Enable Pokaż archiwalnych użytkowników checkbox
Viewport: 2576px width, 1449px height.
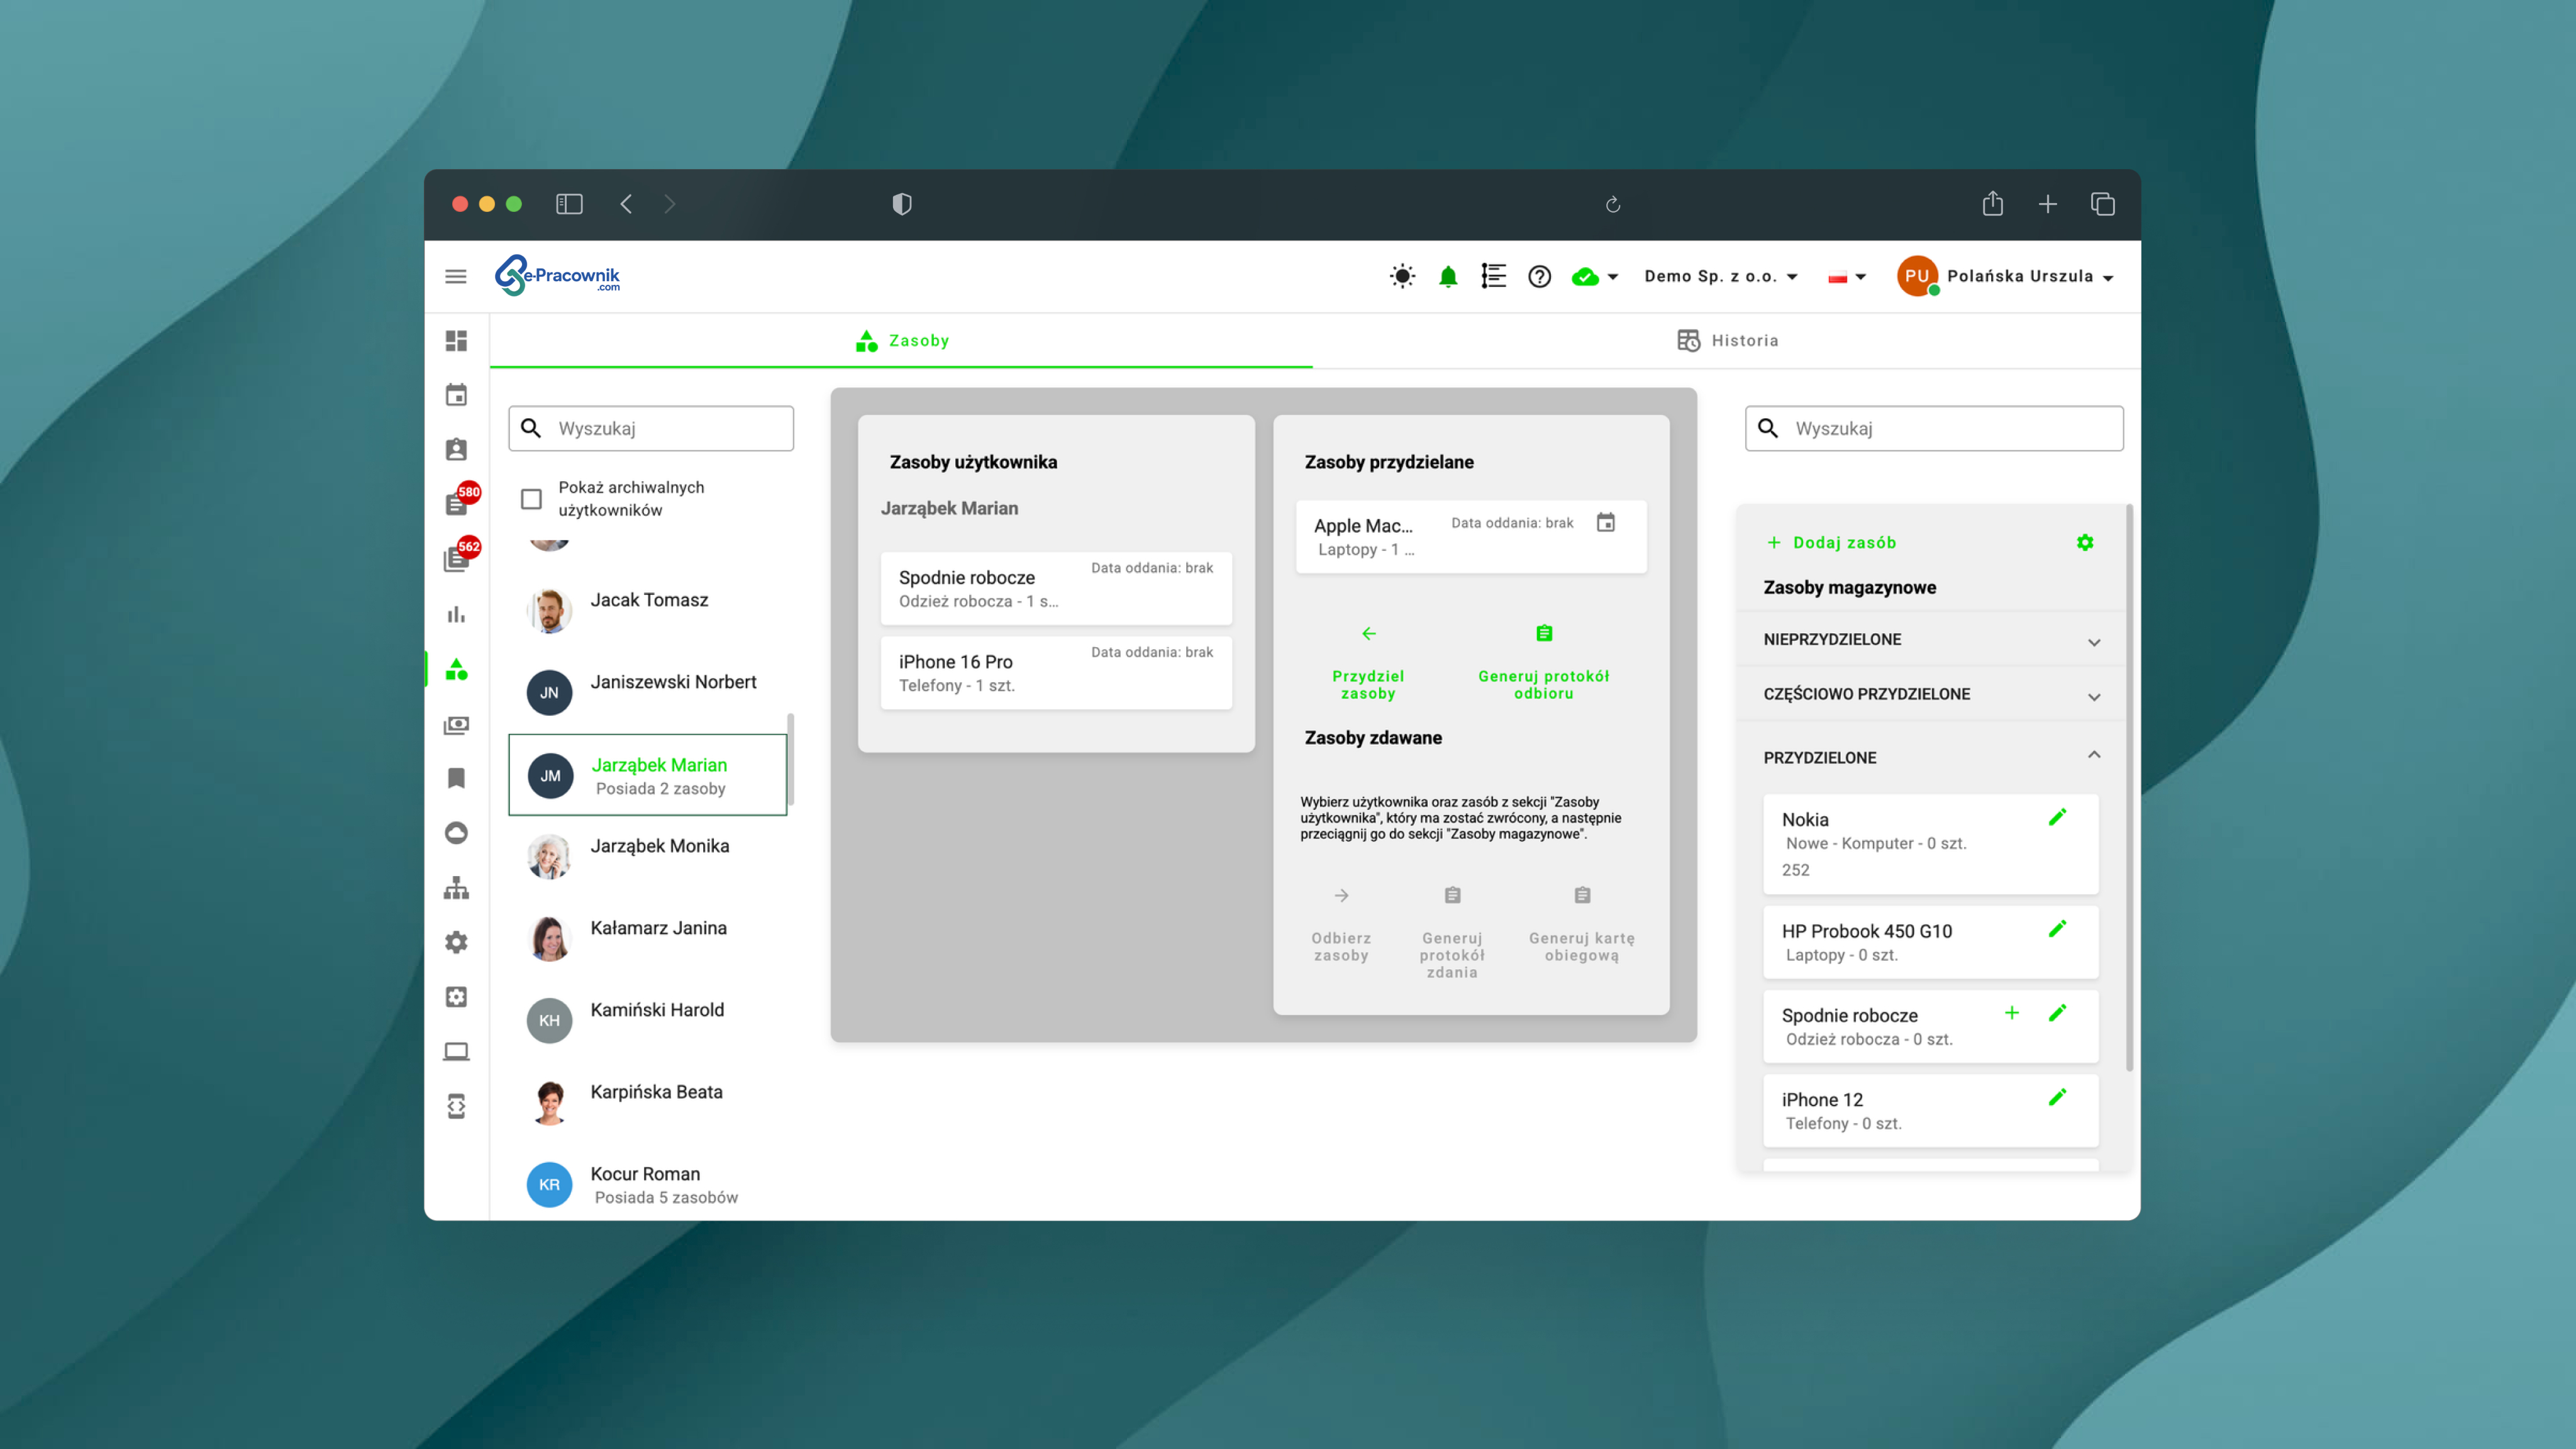531,498
